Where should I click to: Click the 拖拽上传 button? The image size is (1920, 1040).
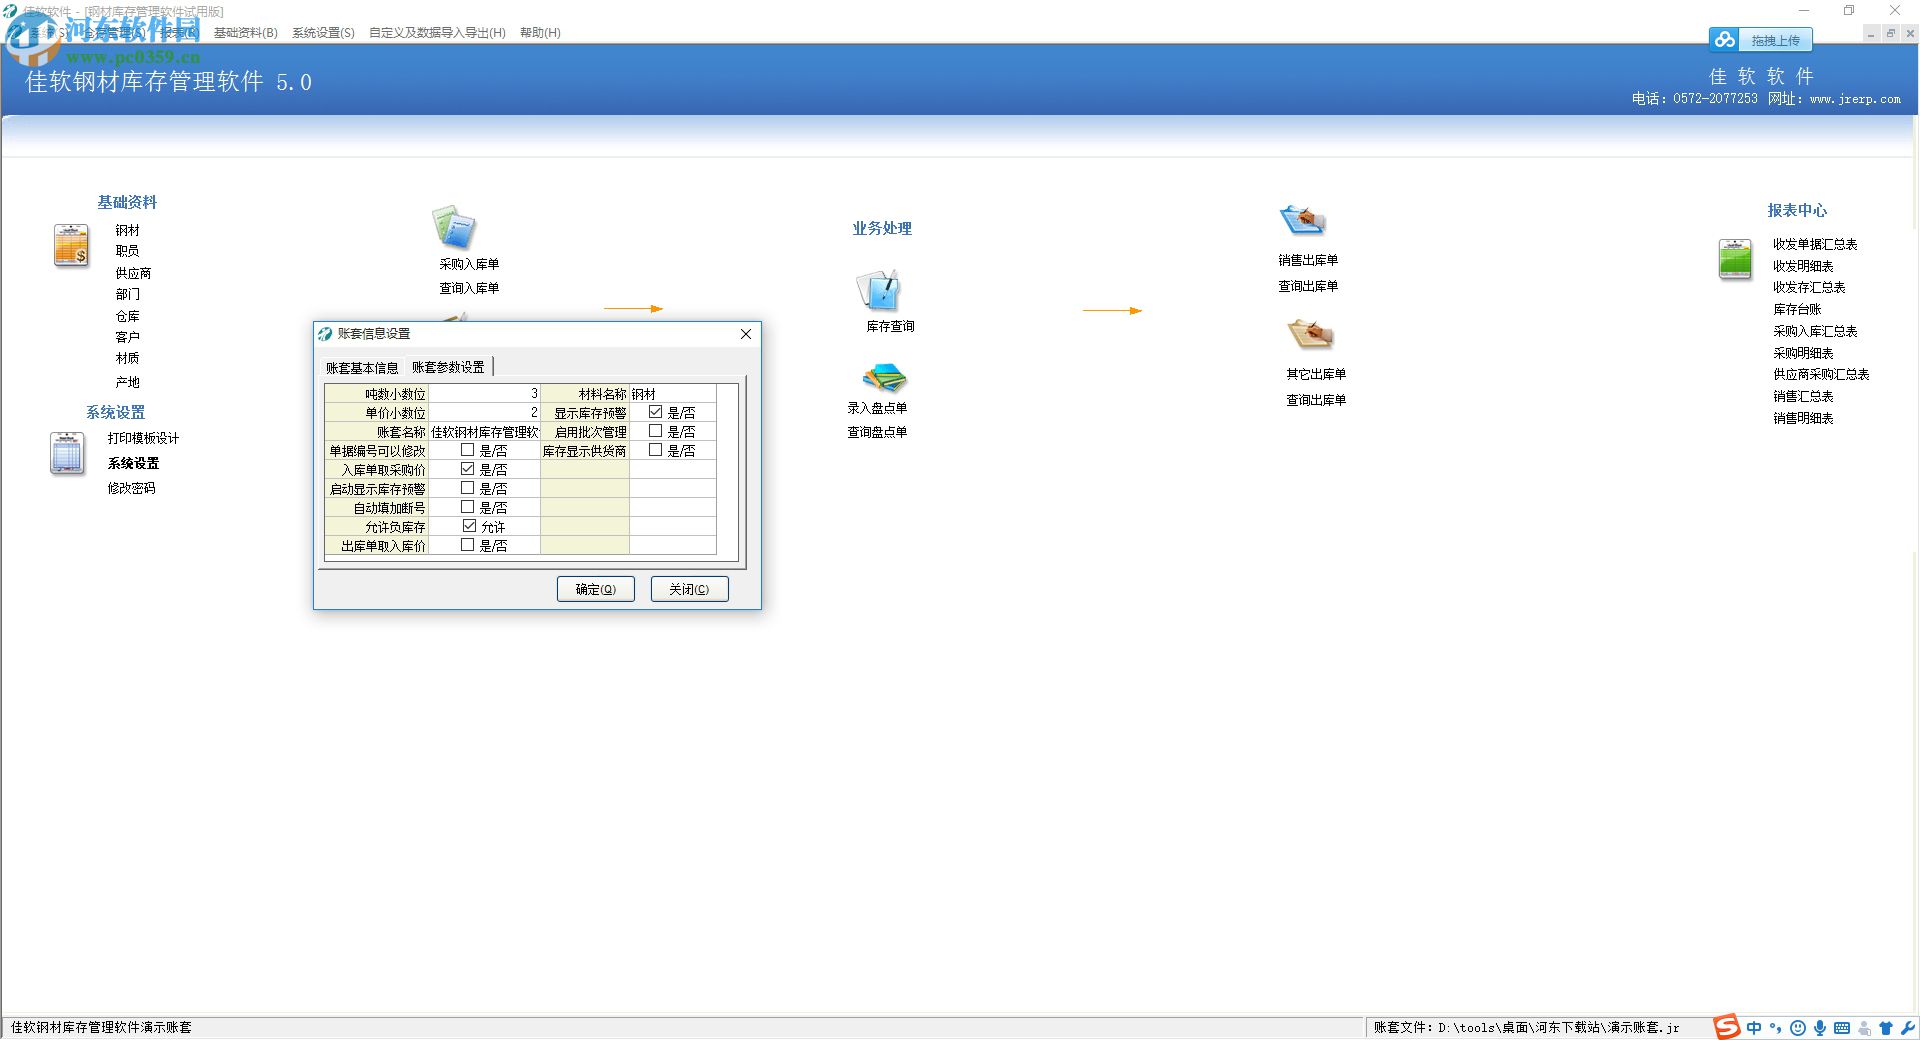(x=1775, y=41)
